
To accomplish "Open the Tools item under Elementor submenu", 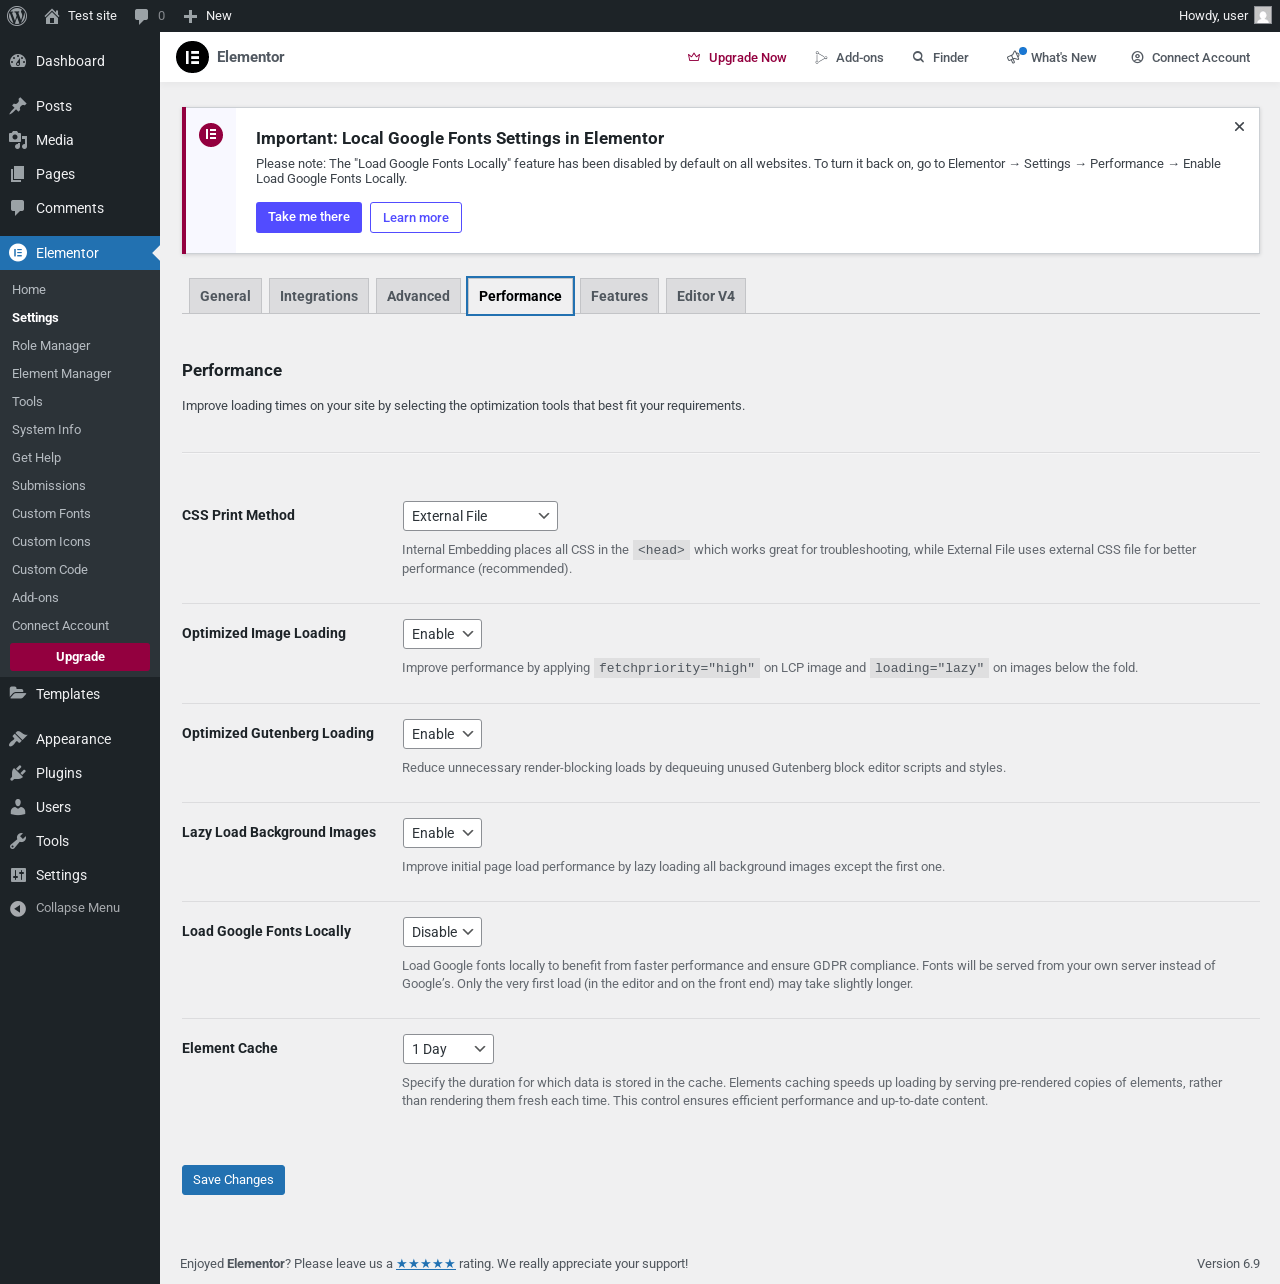I will (x=27, y=402).
